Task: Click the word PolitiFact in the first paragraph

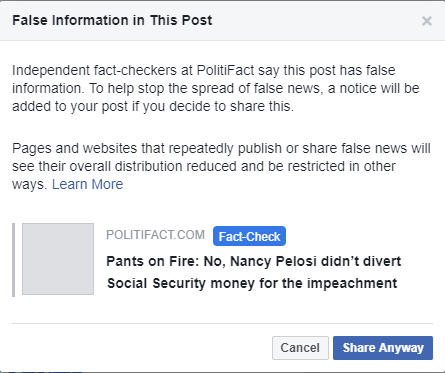Action: [225, 70]
